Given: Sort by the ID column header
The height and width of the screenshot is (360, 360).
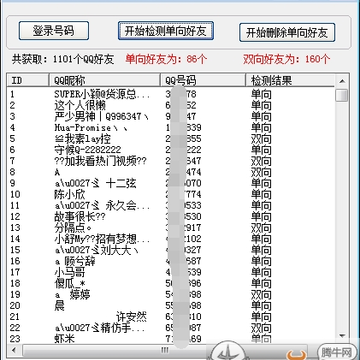Looking at the screenshot, I should tap(28, 80).
